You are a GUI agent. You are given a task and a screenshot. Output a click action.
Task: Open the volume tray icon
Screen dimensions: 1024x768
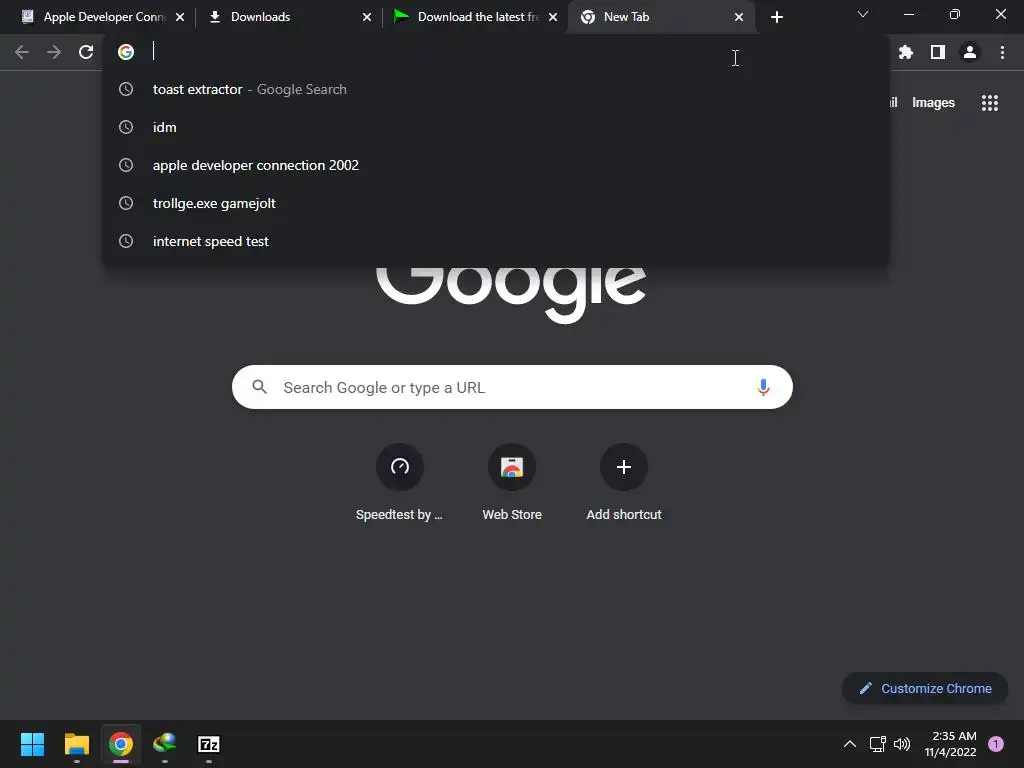point(902,744)
